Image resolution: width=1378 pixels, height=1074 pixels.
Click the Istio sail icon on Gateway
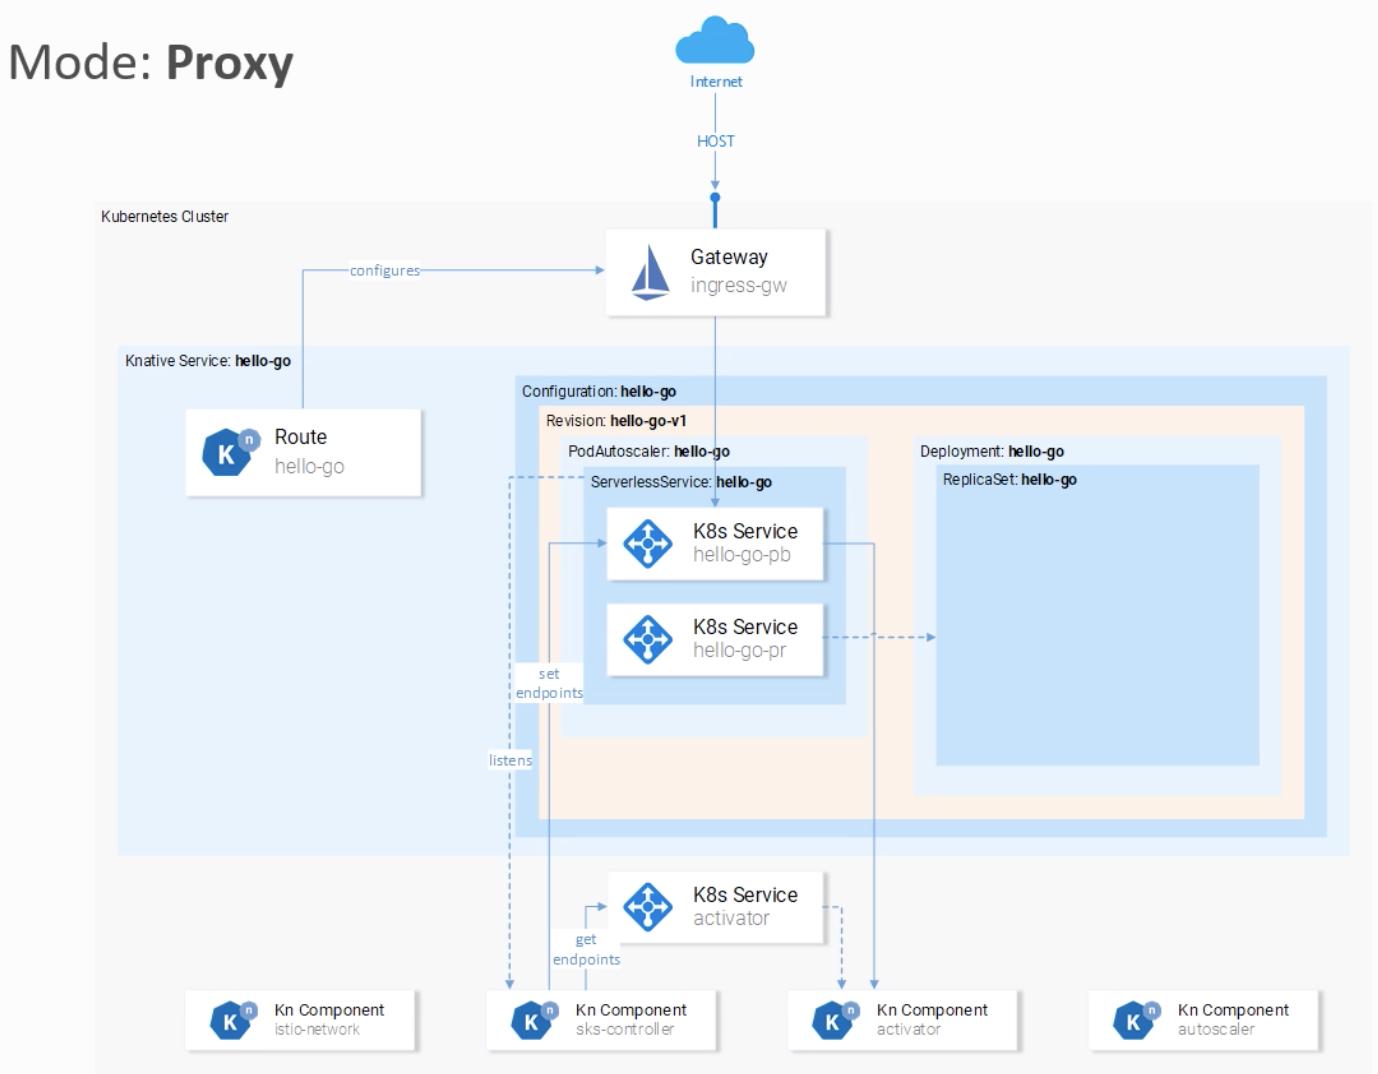pyautogui.click(x=651, y=272)
